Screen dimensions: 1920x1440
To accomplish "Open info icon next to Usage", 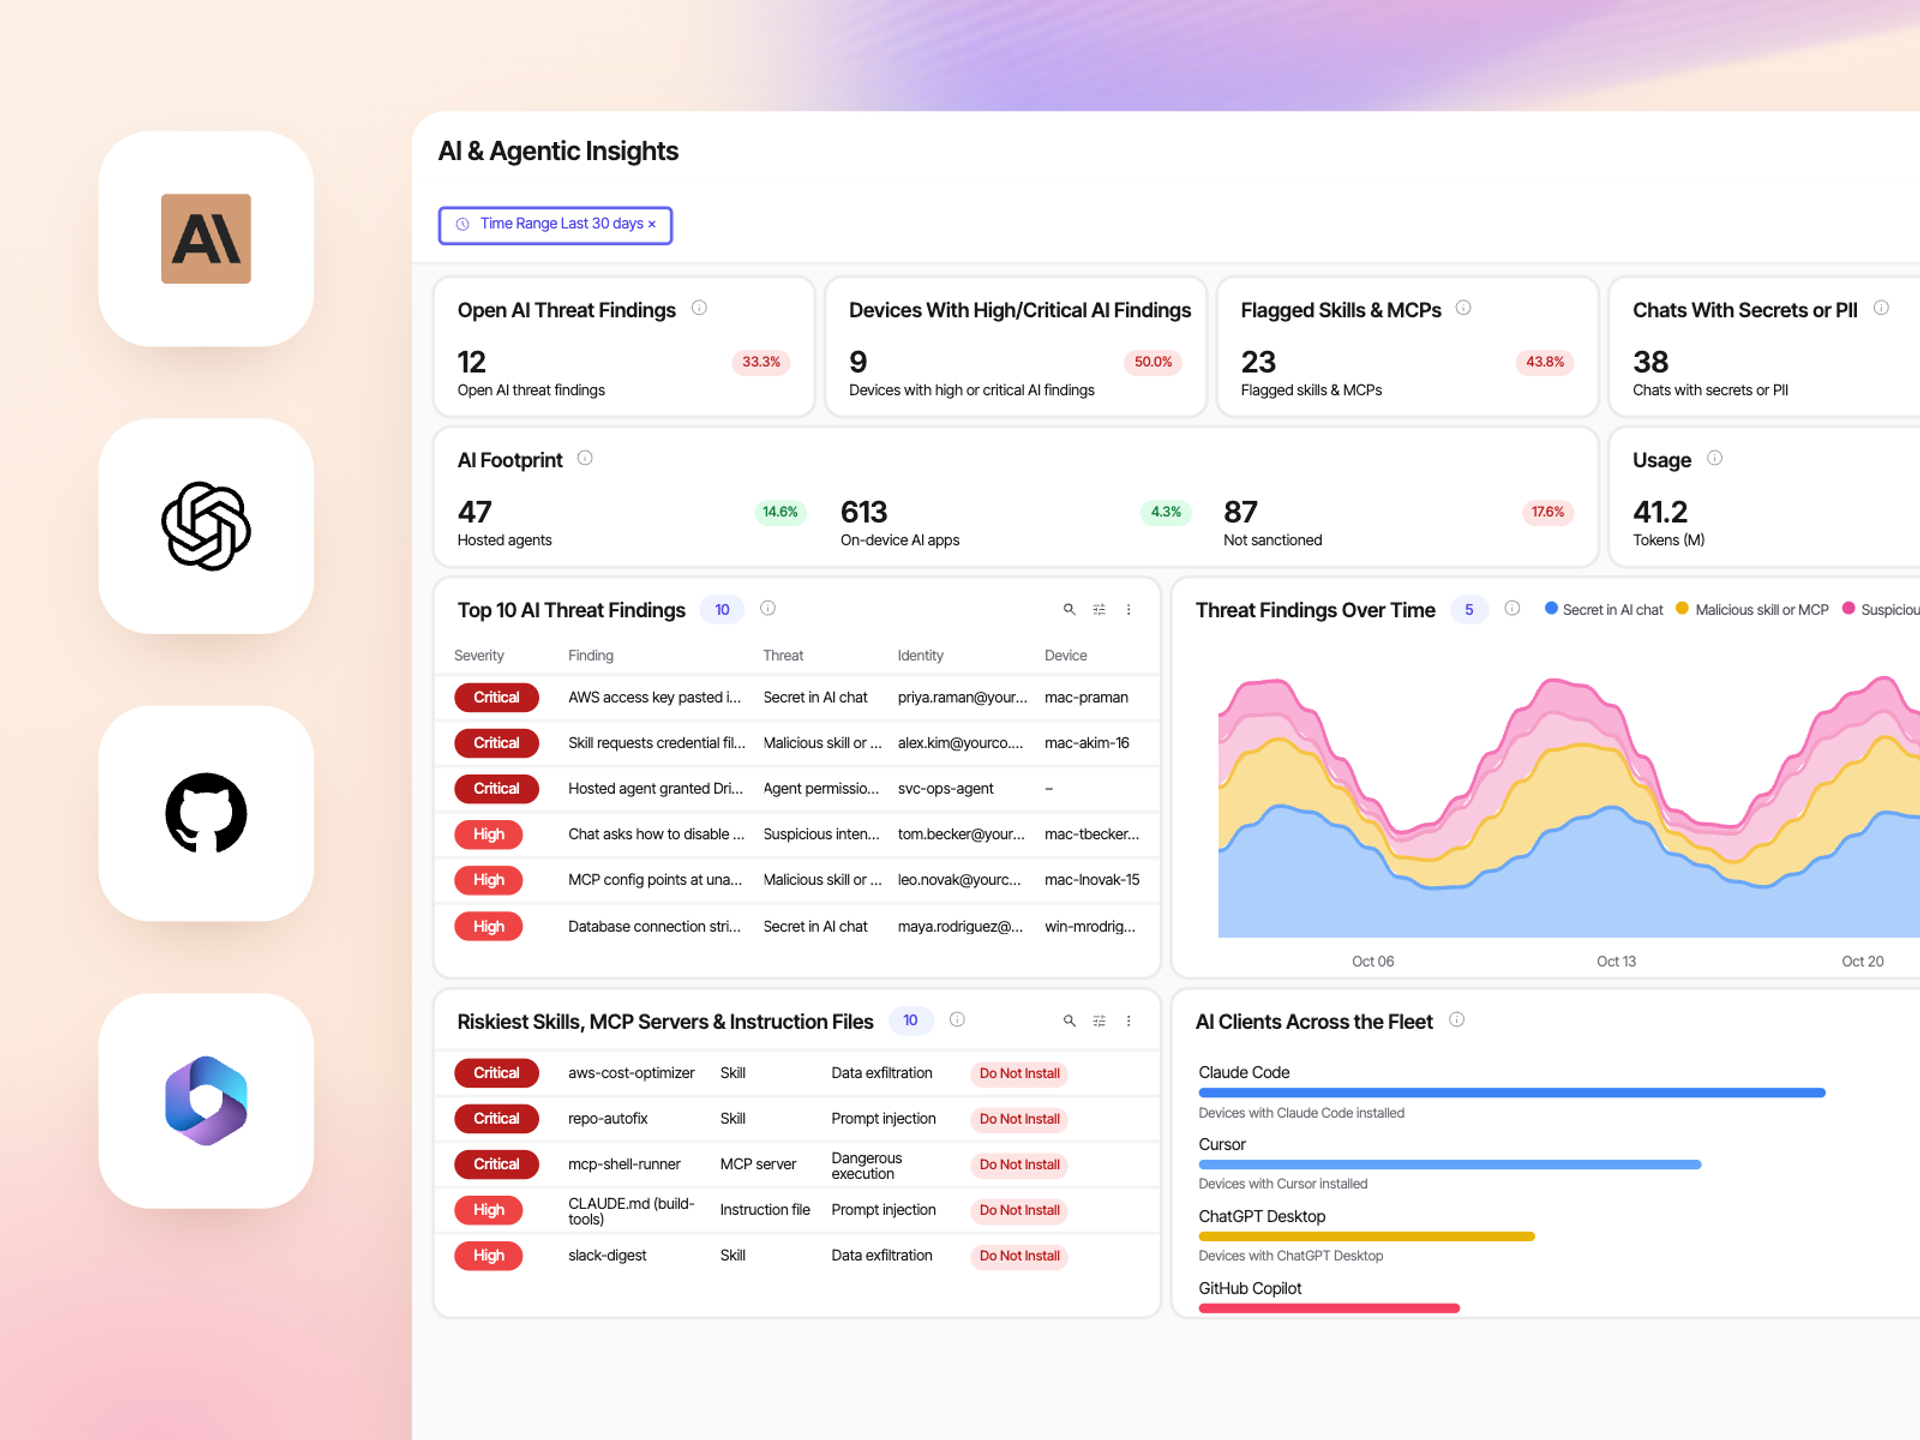I will tap(1714, 458).
